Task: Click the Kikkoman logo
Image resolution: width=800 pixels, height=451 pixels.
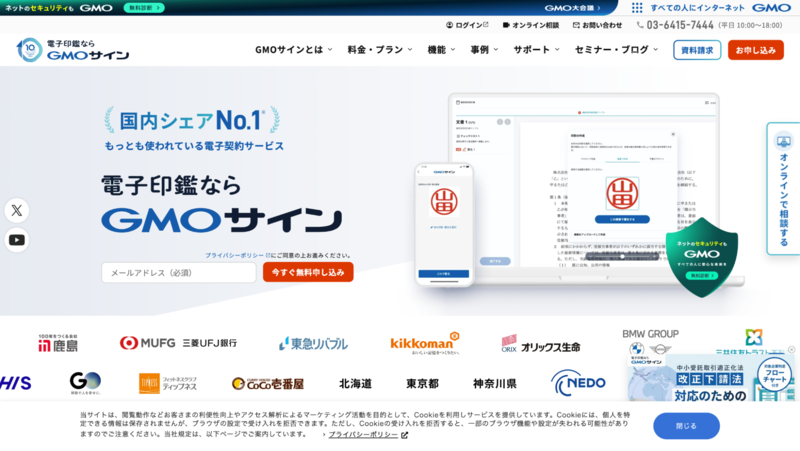Action: coord(424,343)
